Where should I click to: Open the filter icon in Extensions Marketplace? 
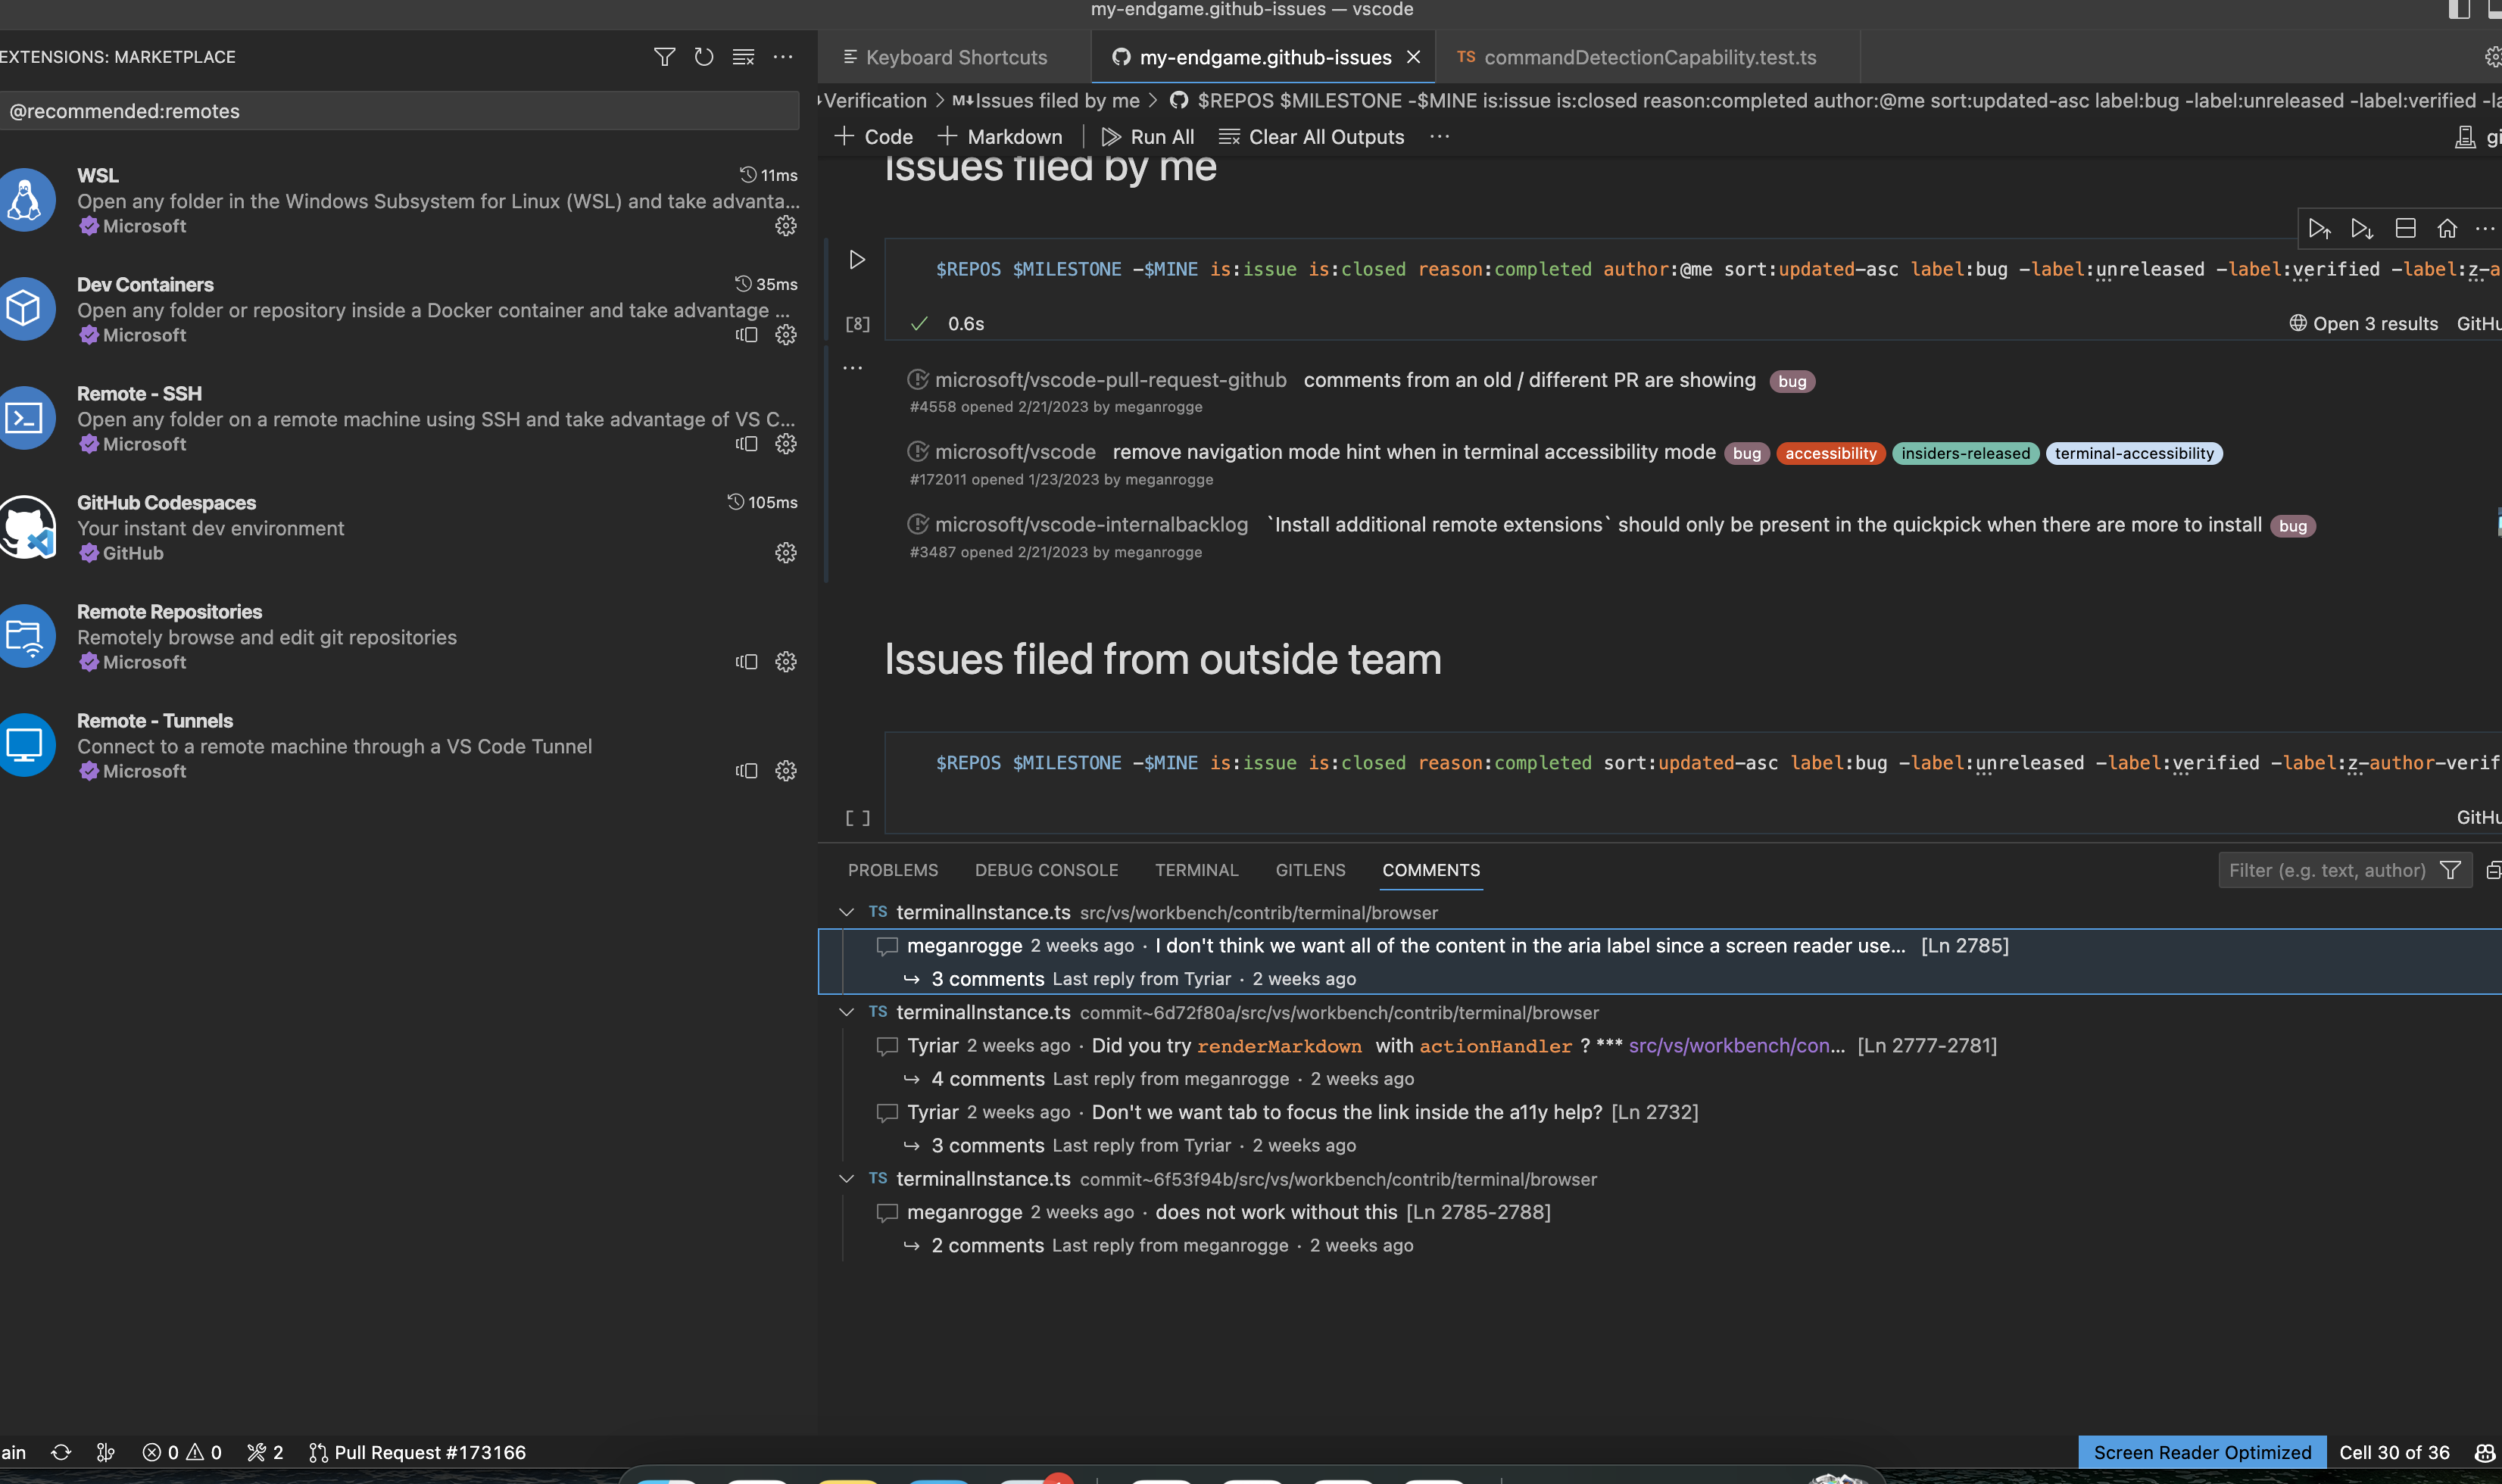pyautogui.click(x=665, y=57)
